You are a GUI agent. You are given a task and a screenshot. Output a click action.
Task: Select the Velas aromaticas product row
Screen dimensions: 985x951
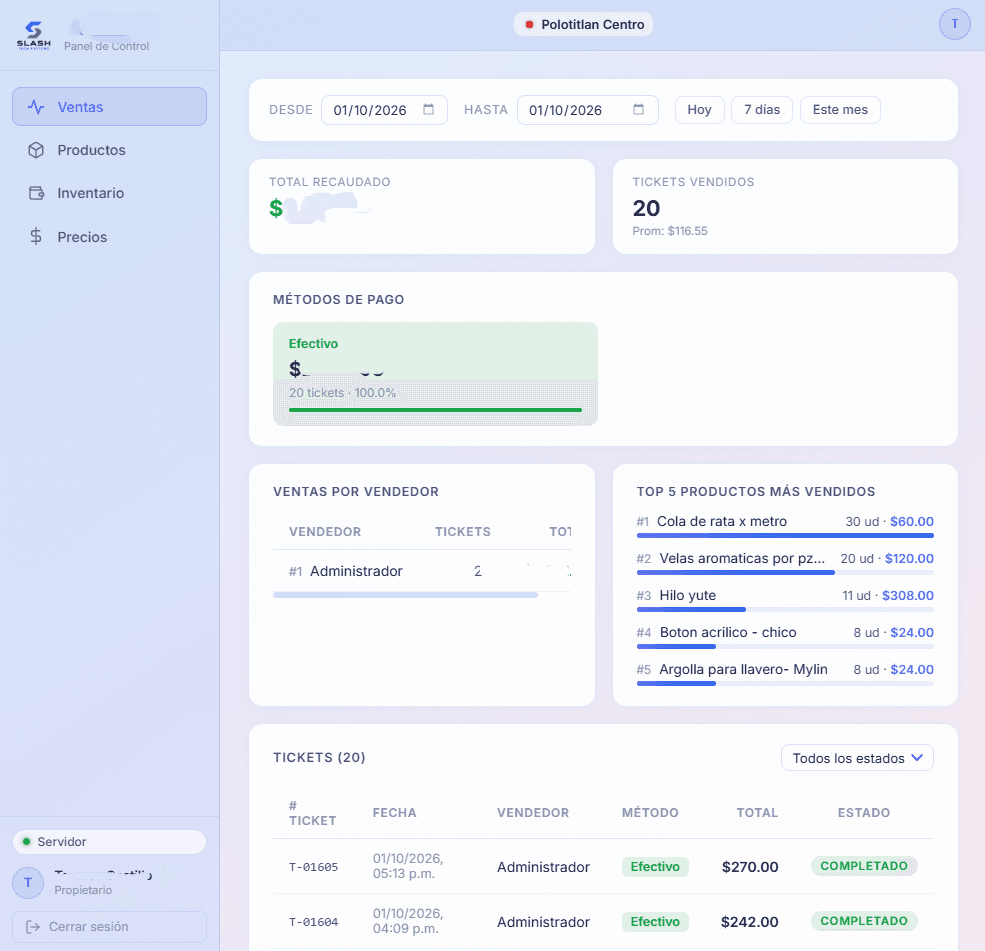point(785,562)
